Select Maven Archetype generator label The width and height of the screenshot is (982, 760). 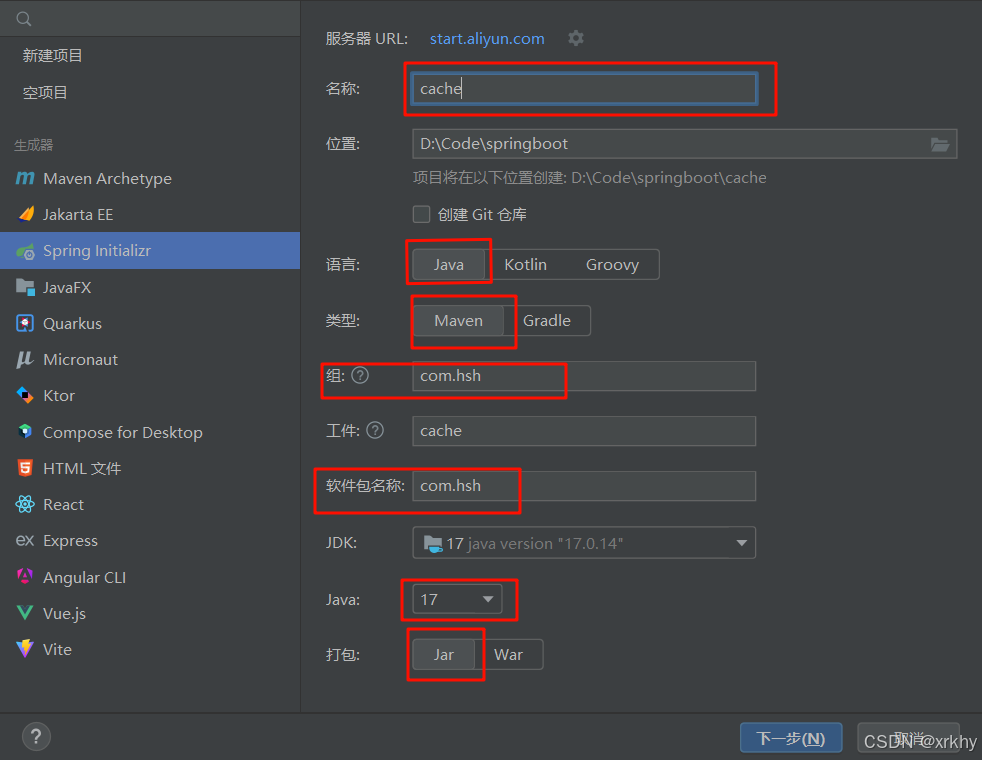(107, 179)
